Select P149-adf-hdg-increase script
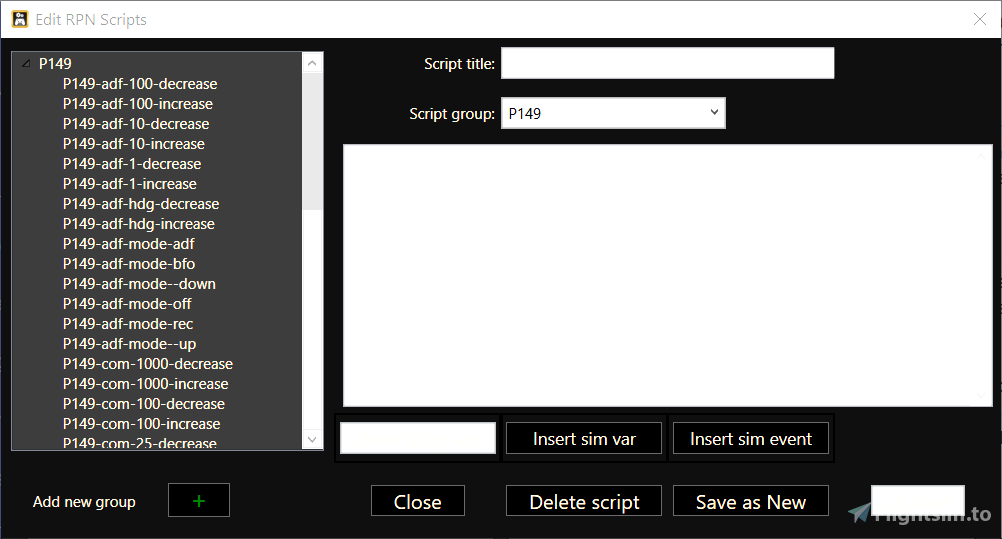 [139, 224]
